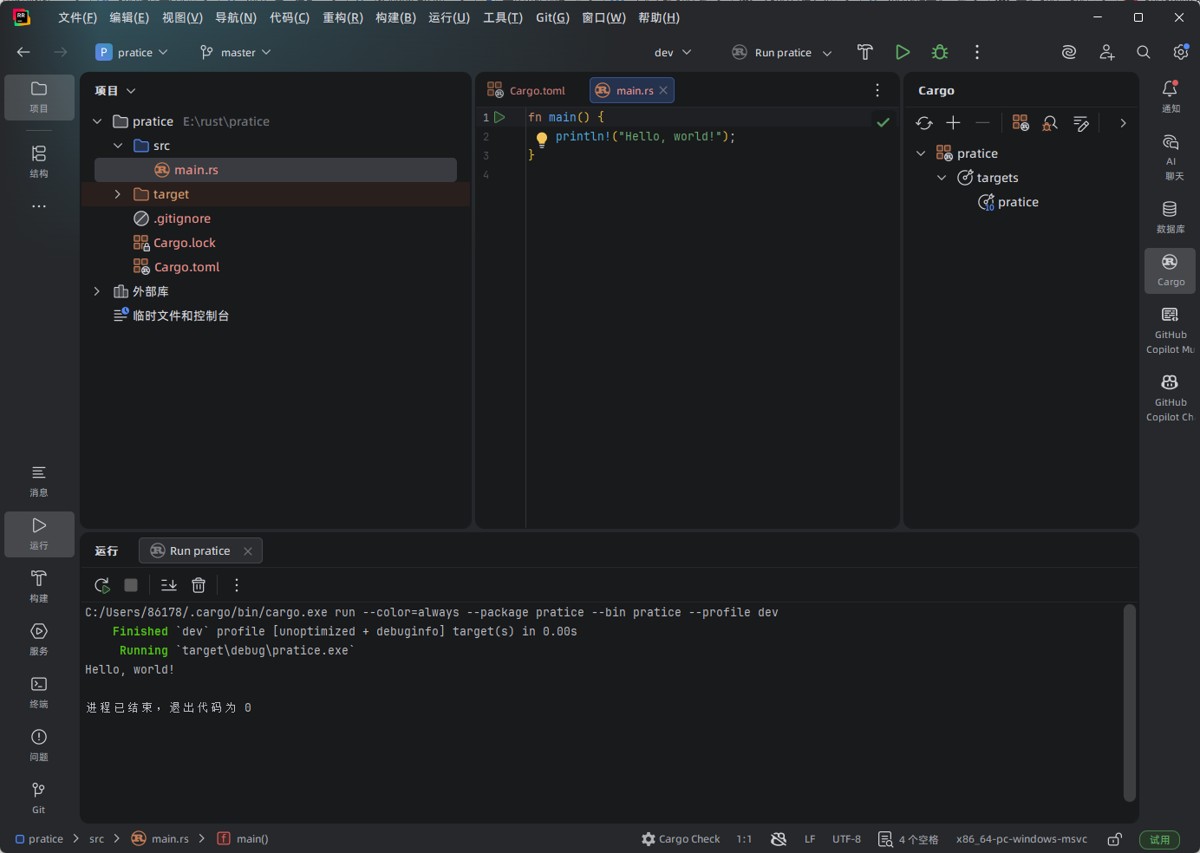This screenshot has height=853, width=1200.
Task: Rerun the program in the Run panel
Action: click(102, 585)
